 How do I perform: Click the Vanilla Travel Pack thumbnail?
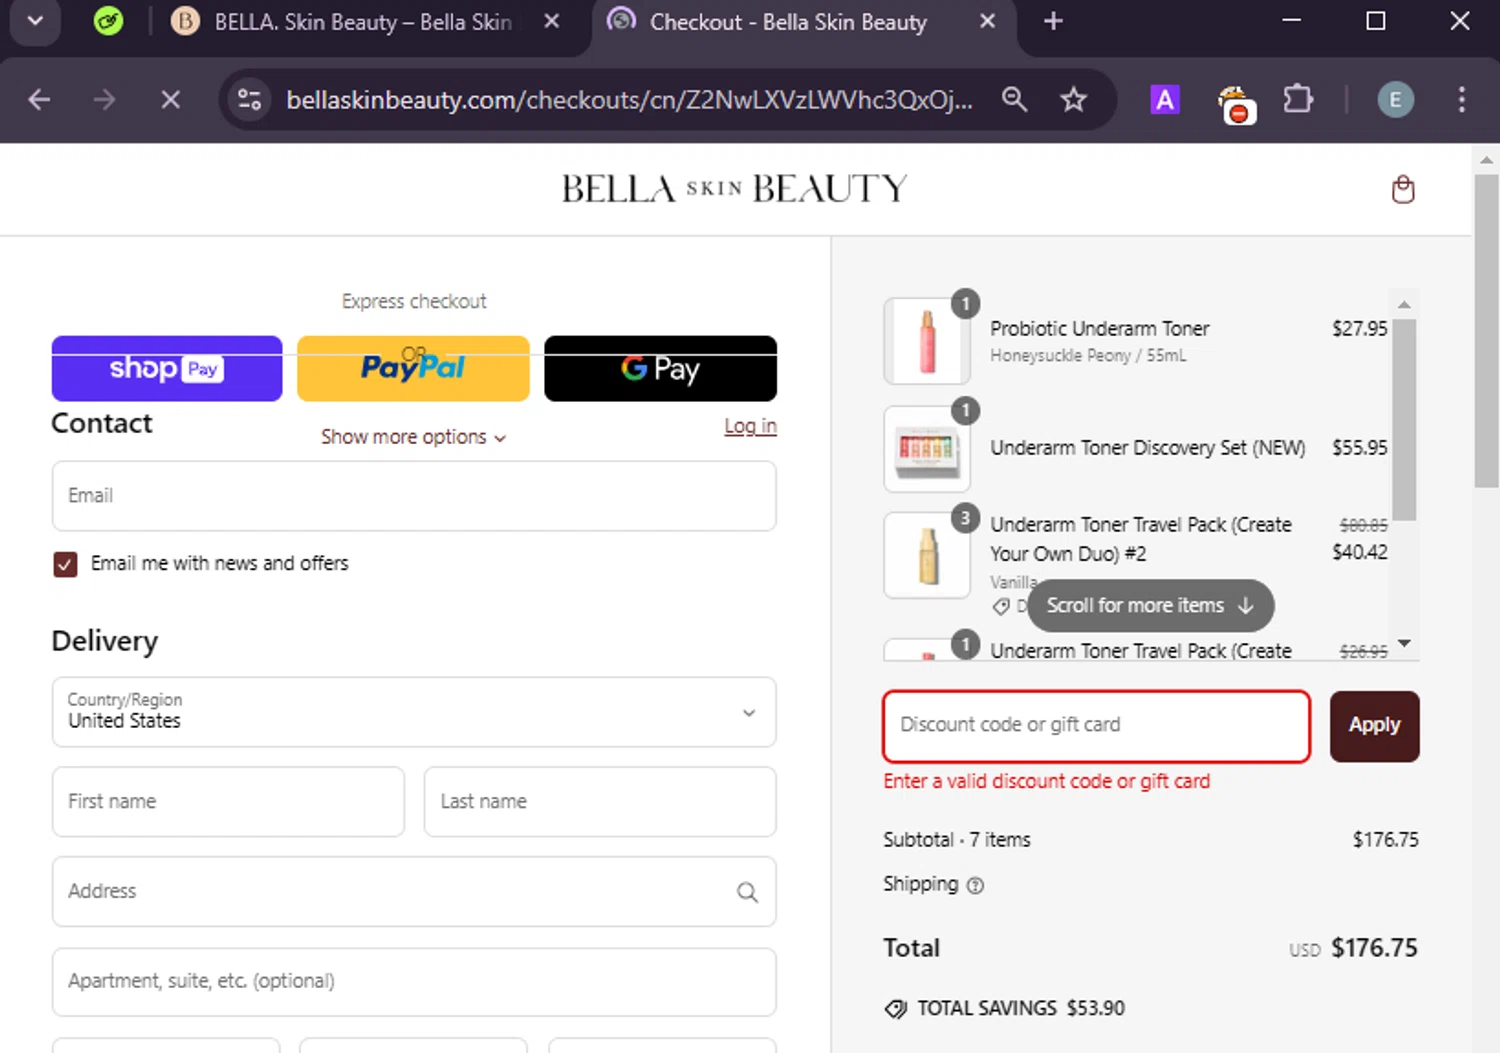[927, 555]
